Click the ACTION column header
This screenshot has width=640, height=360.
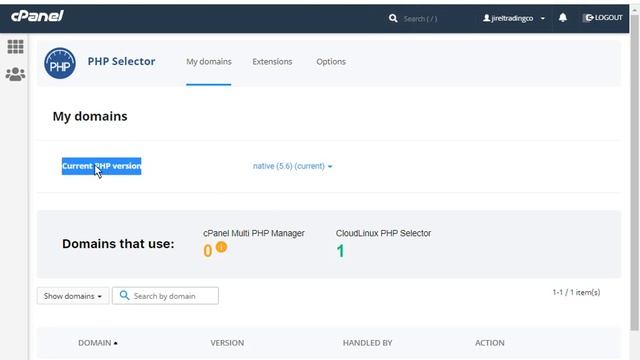click(x=490, y=343)
